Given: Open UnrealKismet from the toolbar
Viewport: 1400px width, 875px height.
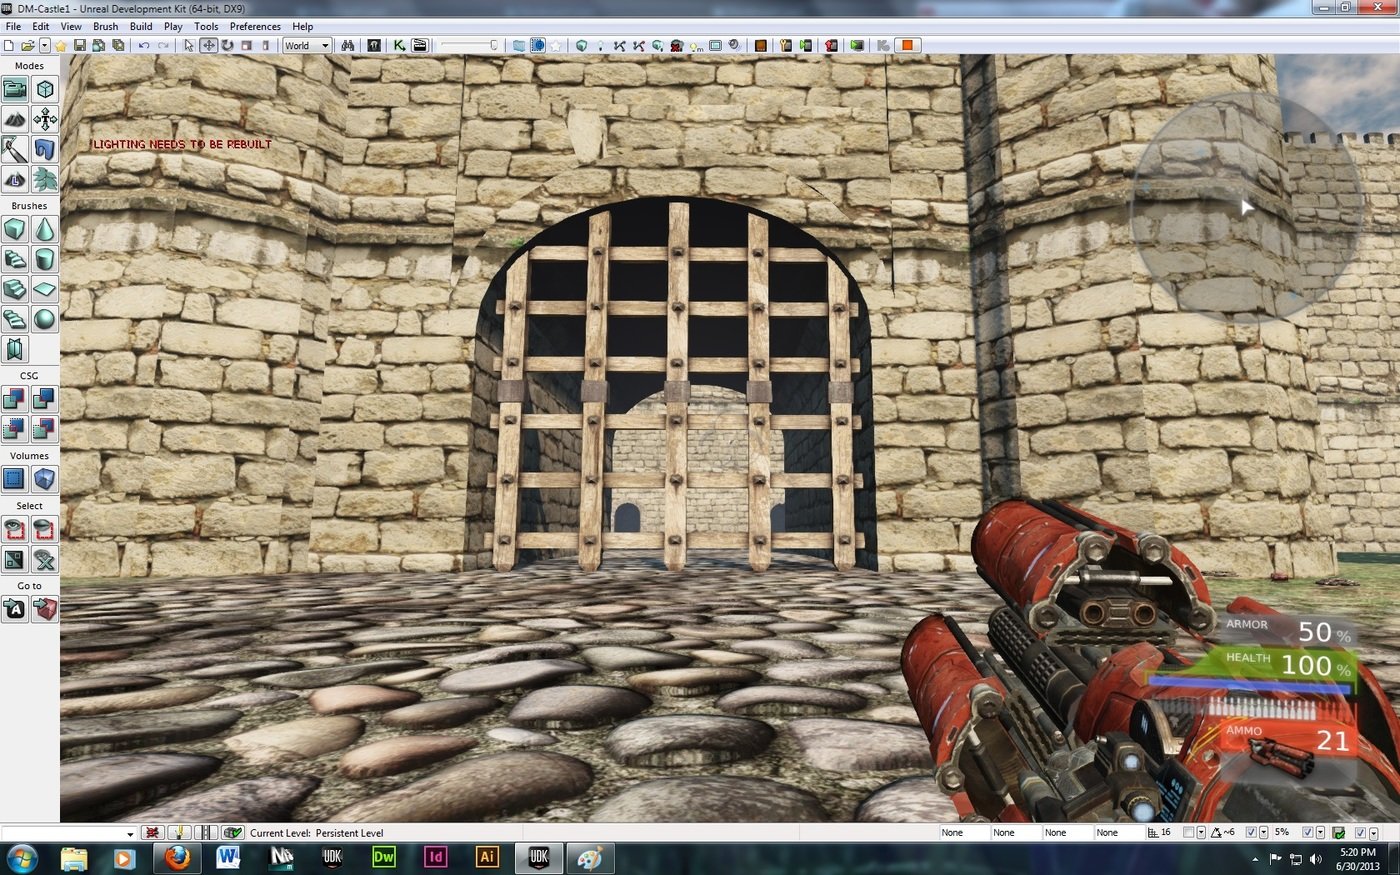Looking at the screenshot, I should pos(399,46).
